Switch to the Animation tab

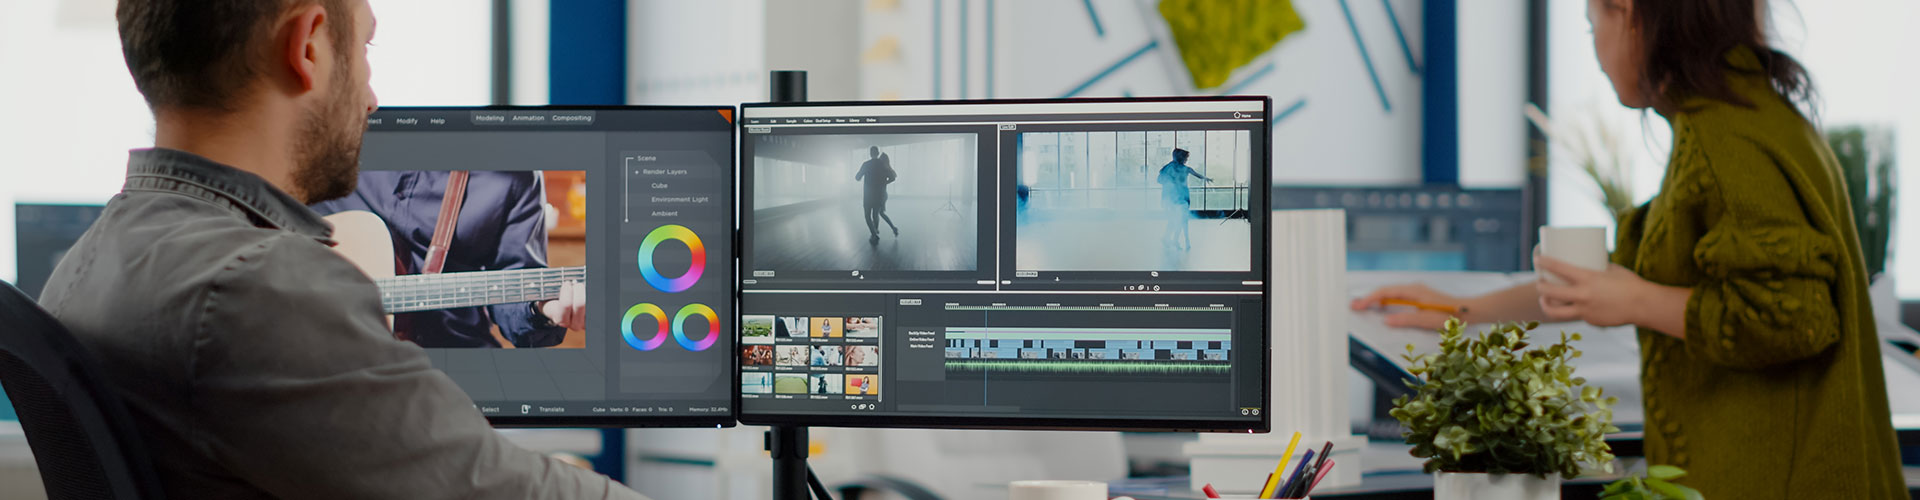pyautogui.click(x=528, y=118)
